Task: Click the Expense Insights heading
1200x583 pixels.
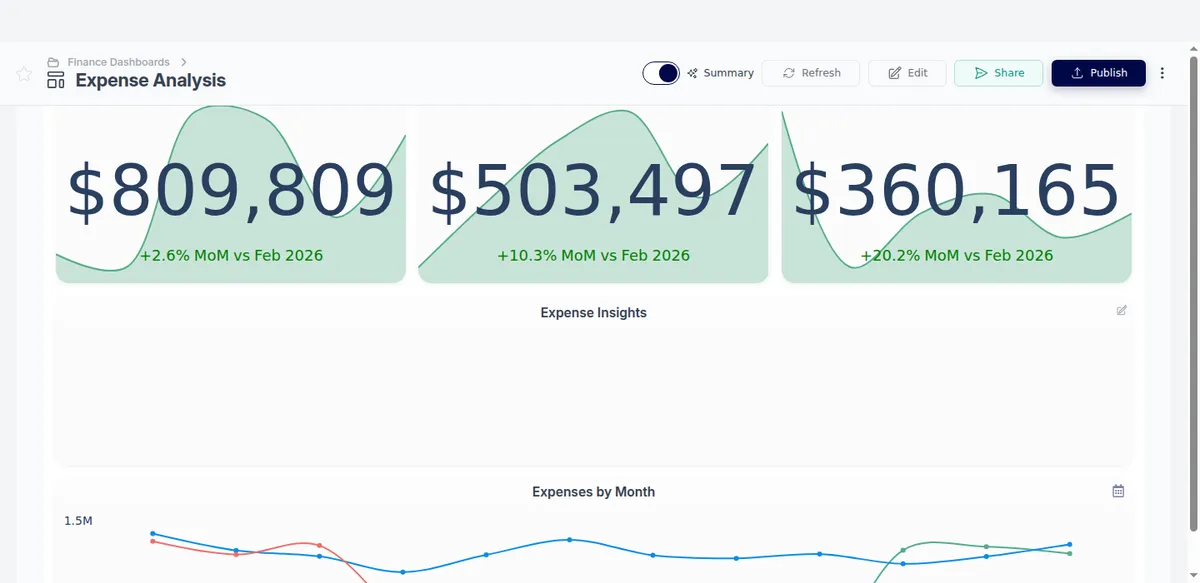Action: click(593, 313)
